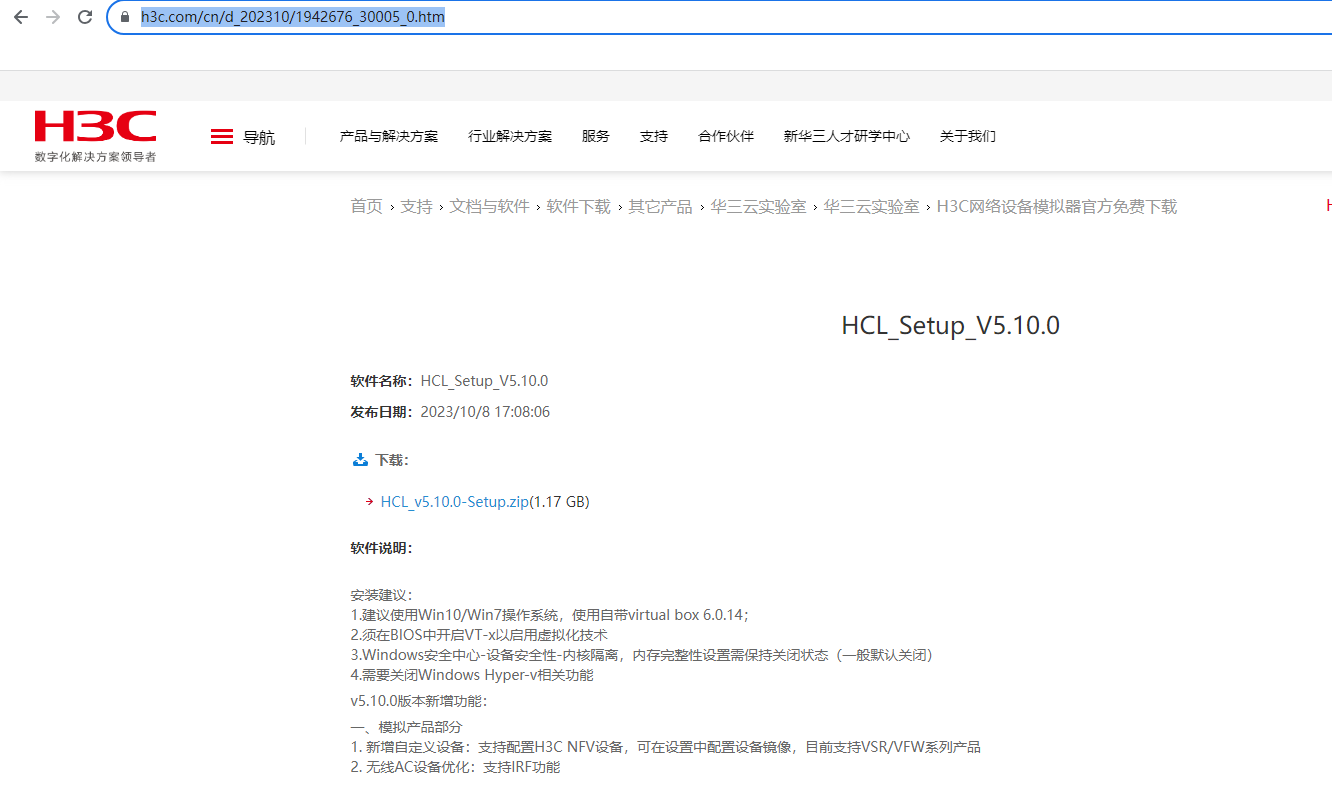Viewport: 1332px width, 809px height.
Task: Click the H3C logo
Action: point(95,127)
